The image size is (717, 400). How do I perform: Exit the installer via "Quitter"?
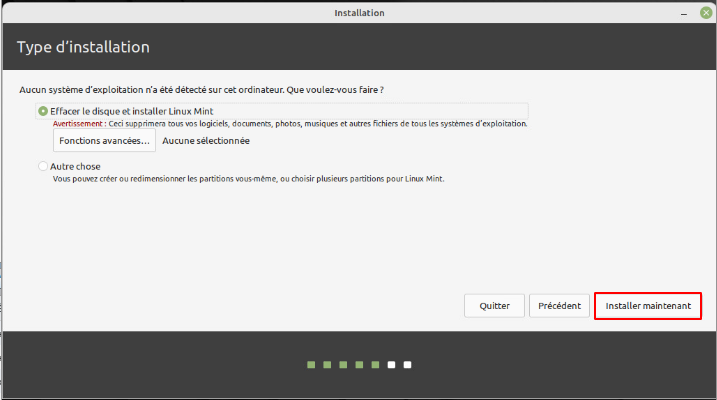pos(494,306)
